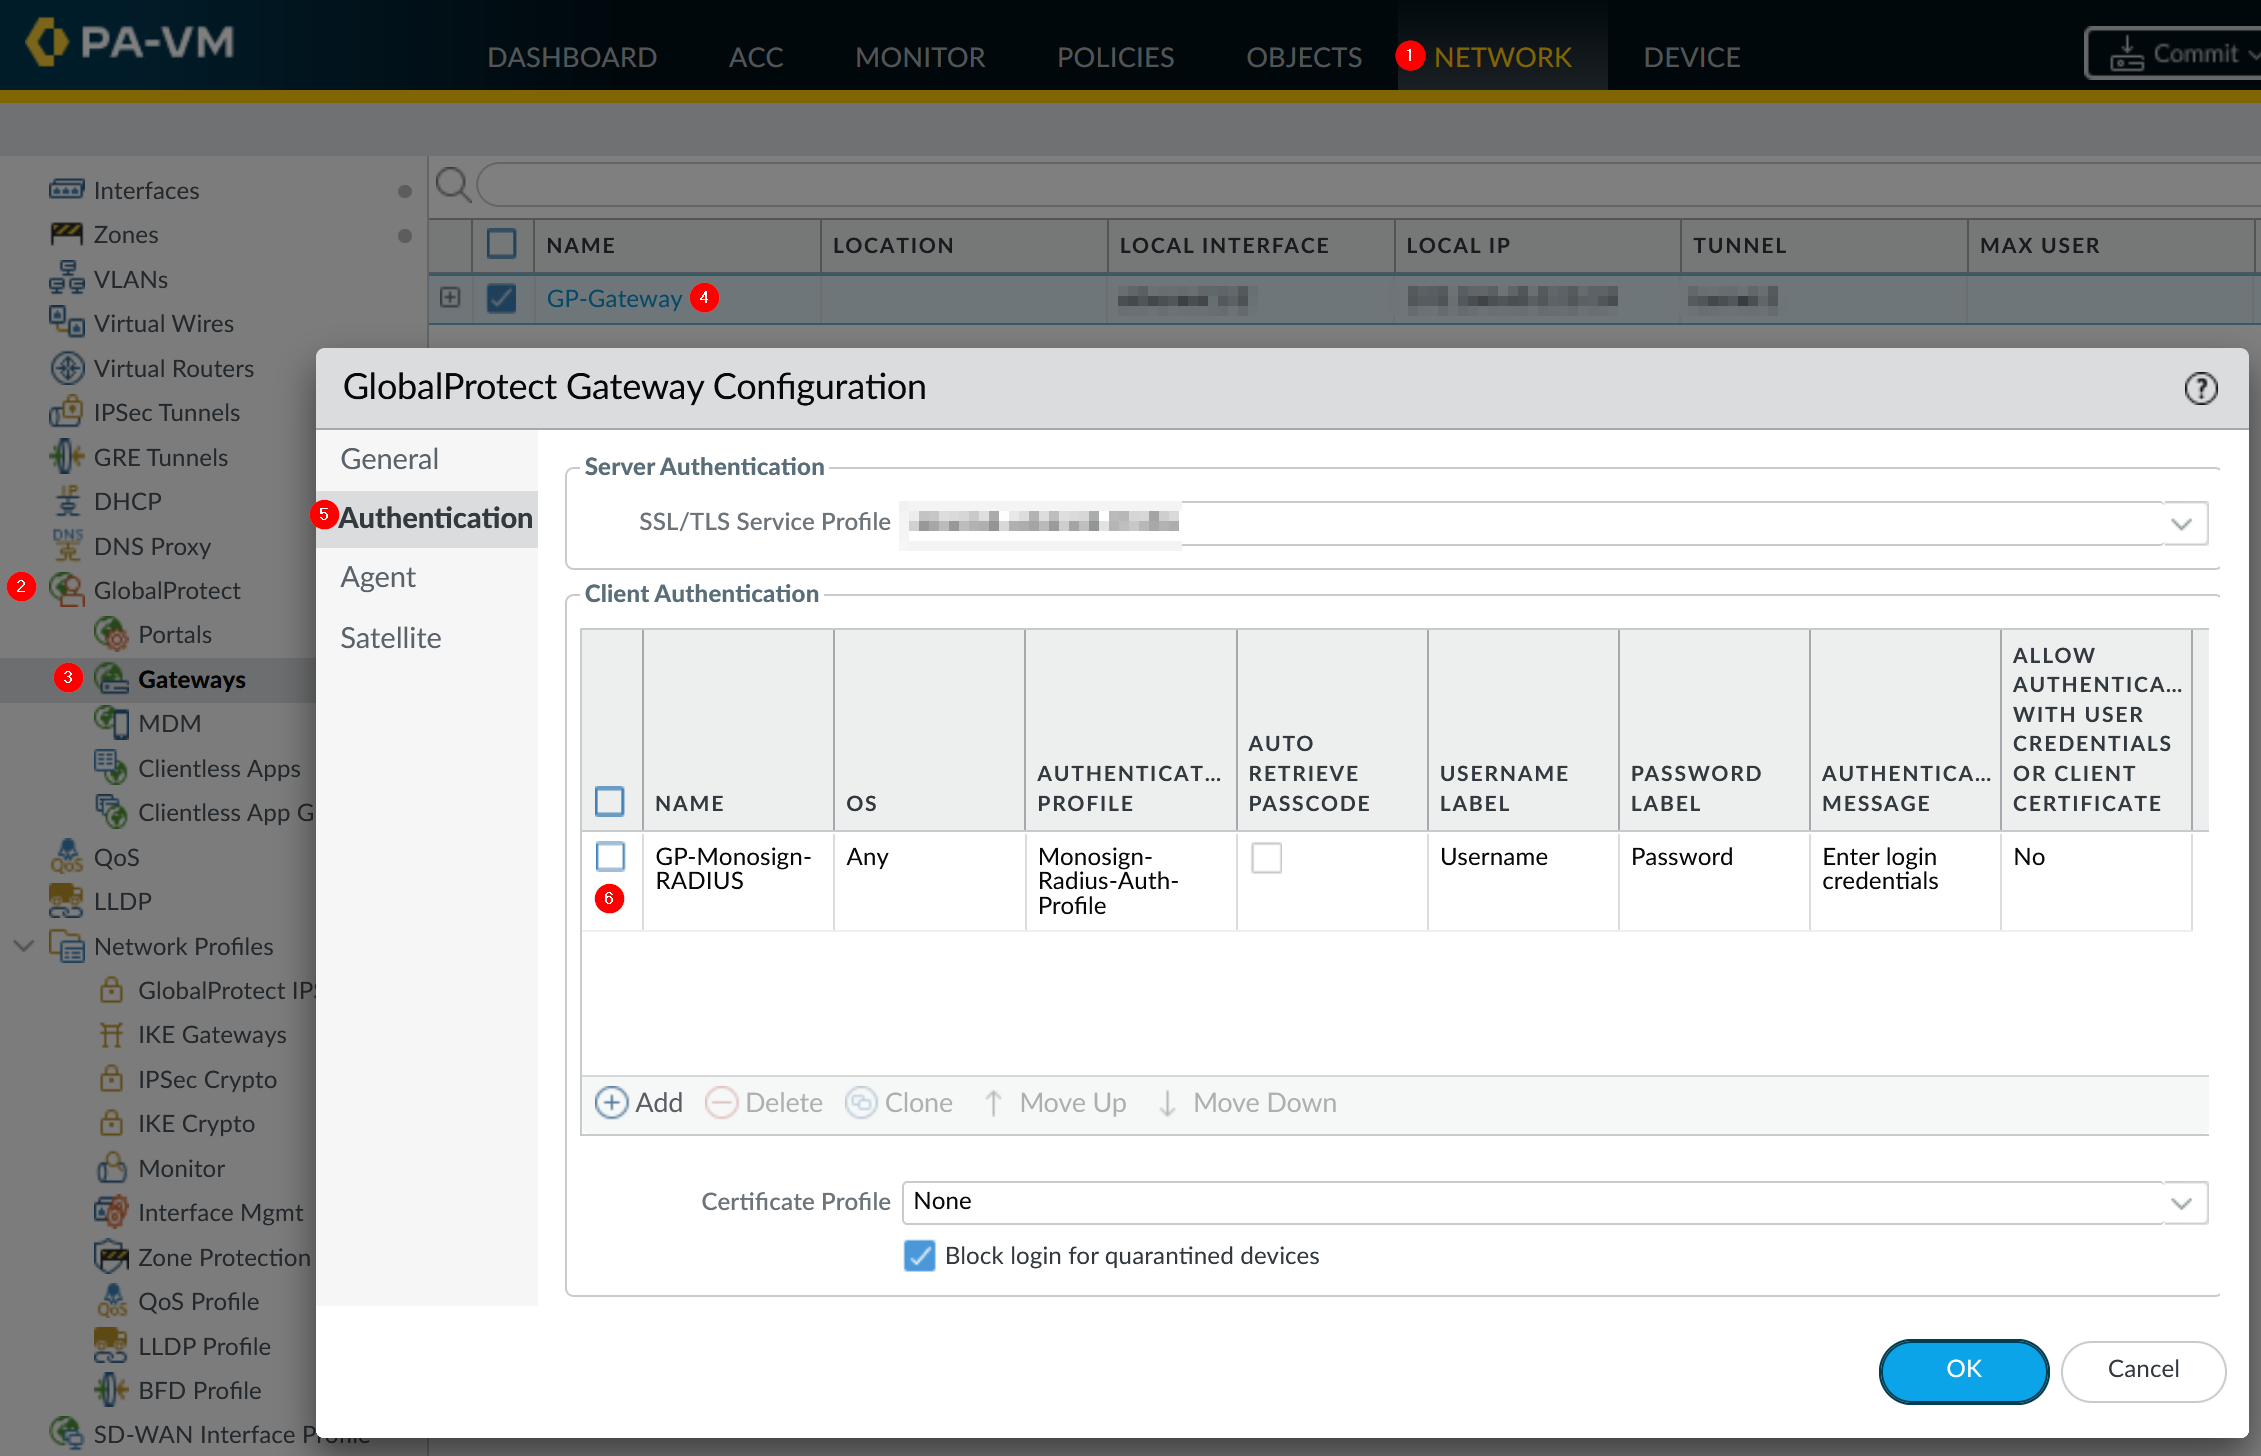Collapse the Network Profiles tree
Viewport: 2261px width, 1456px height.
[24, 946]
